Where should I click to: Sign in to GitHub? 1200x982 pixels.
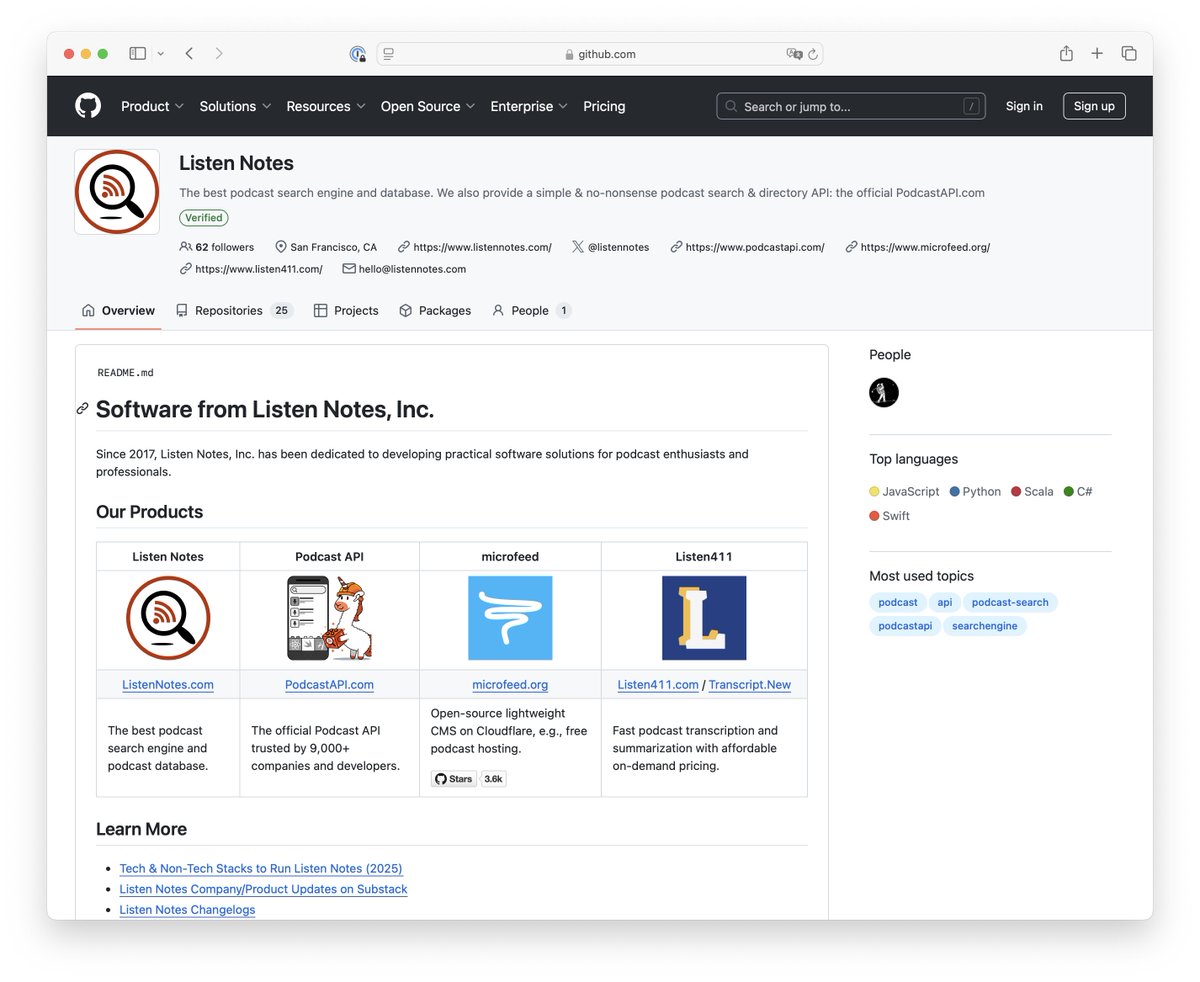tap(1024, 106)
